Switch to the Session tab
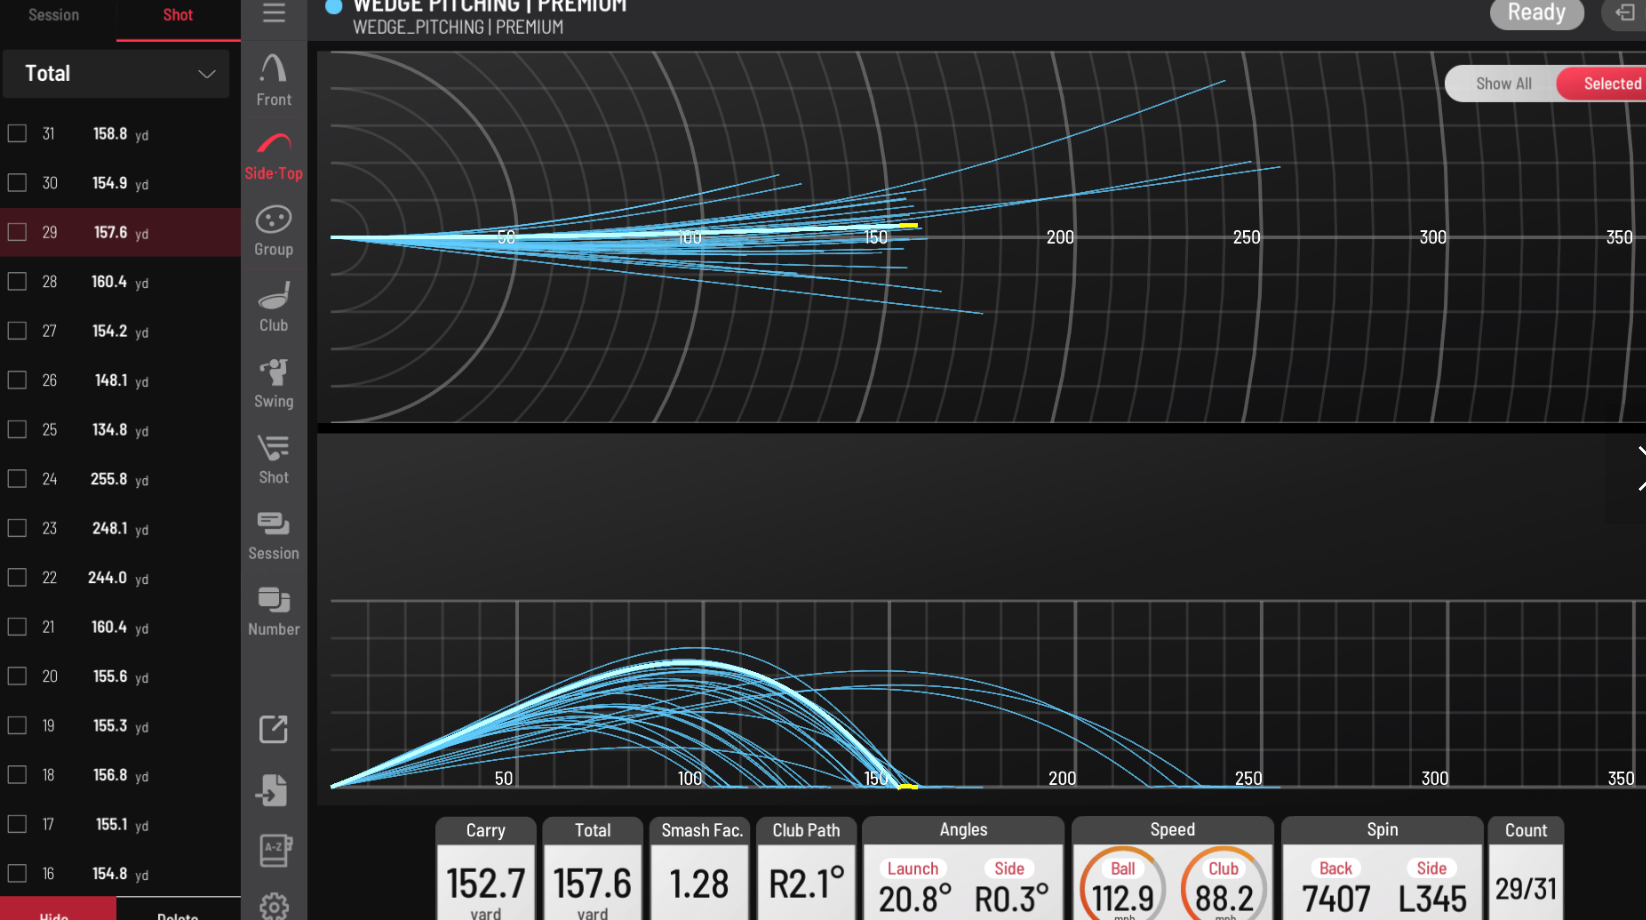Screen dimensions: 1646x920 54,15
